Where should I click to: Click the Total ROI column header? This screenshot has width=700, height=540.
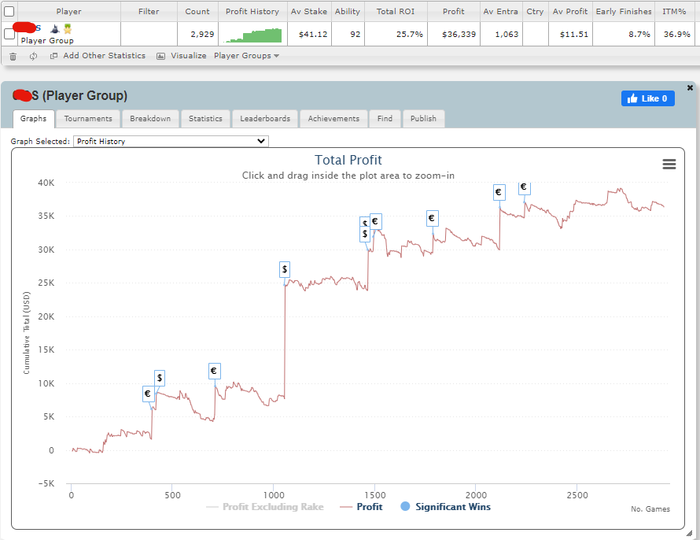396,12
